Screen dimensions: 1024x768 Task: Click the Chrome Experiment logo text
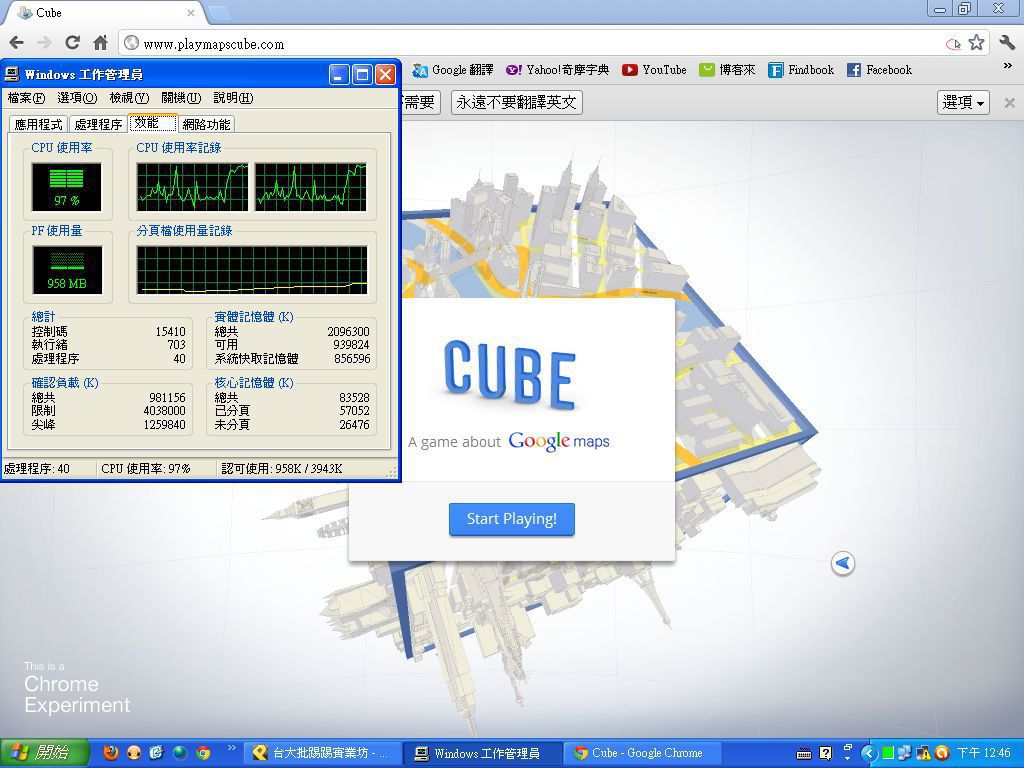[x=77, y=688]
